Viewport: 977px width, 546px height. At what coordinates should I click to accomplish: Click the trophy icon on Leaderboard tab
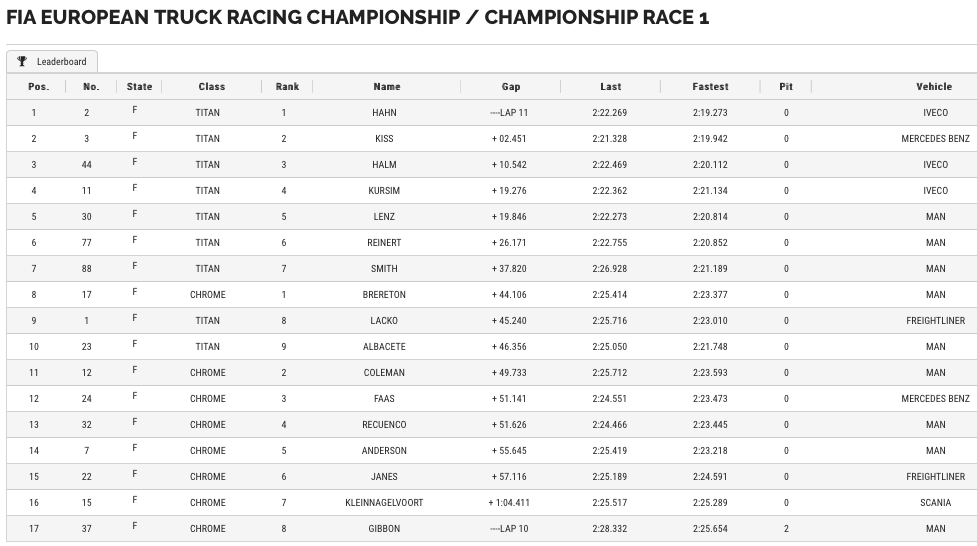(x=22, y=61)
